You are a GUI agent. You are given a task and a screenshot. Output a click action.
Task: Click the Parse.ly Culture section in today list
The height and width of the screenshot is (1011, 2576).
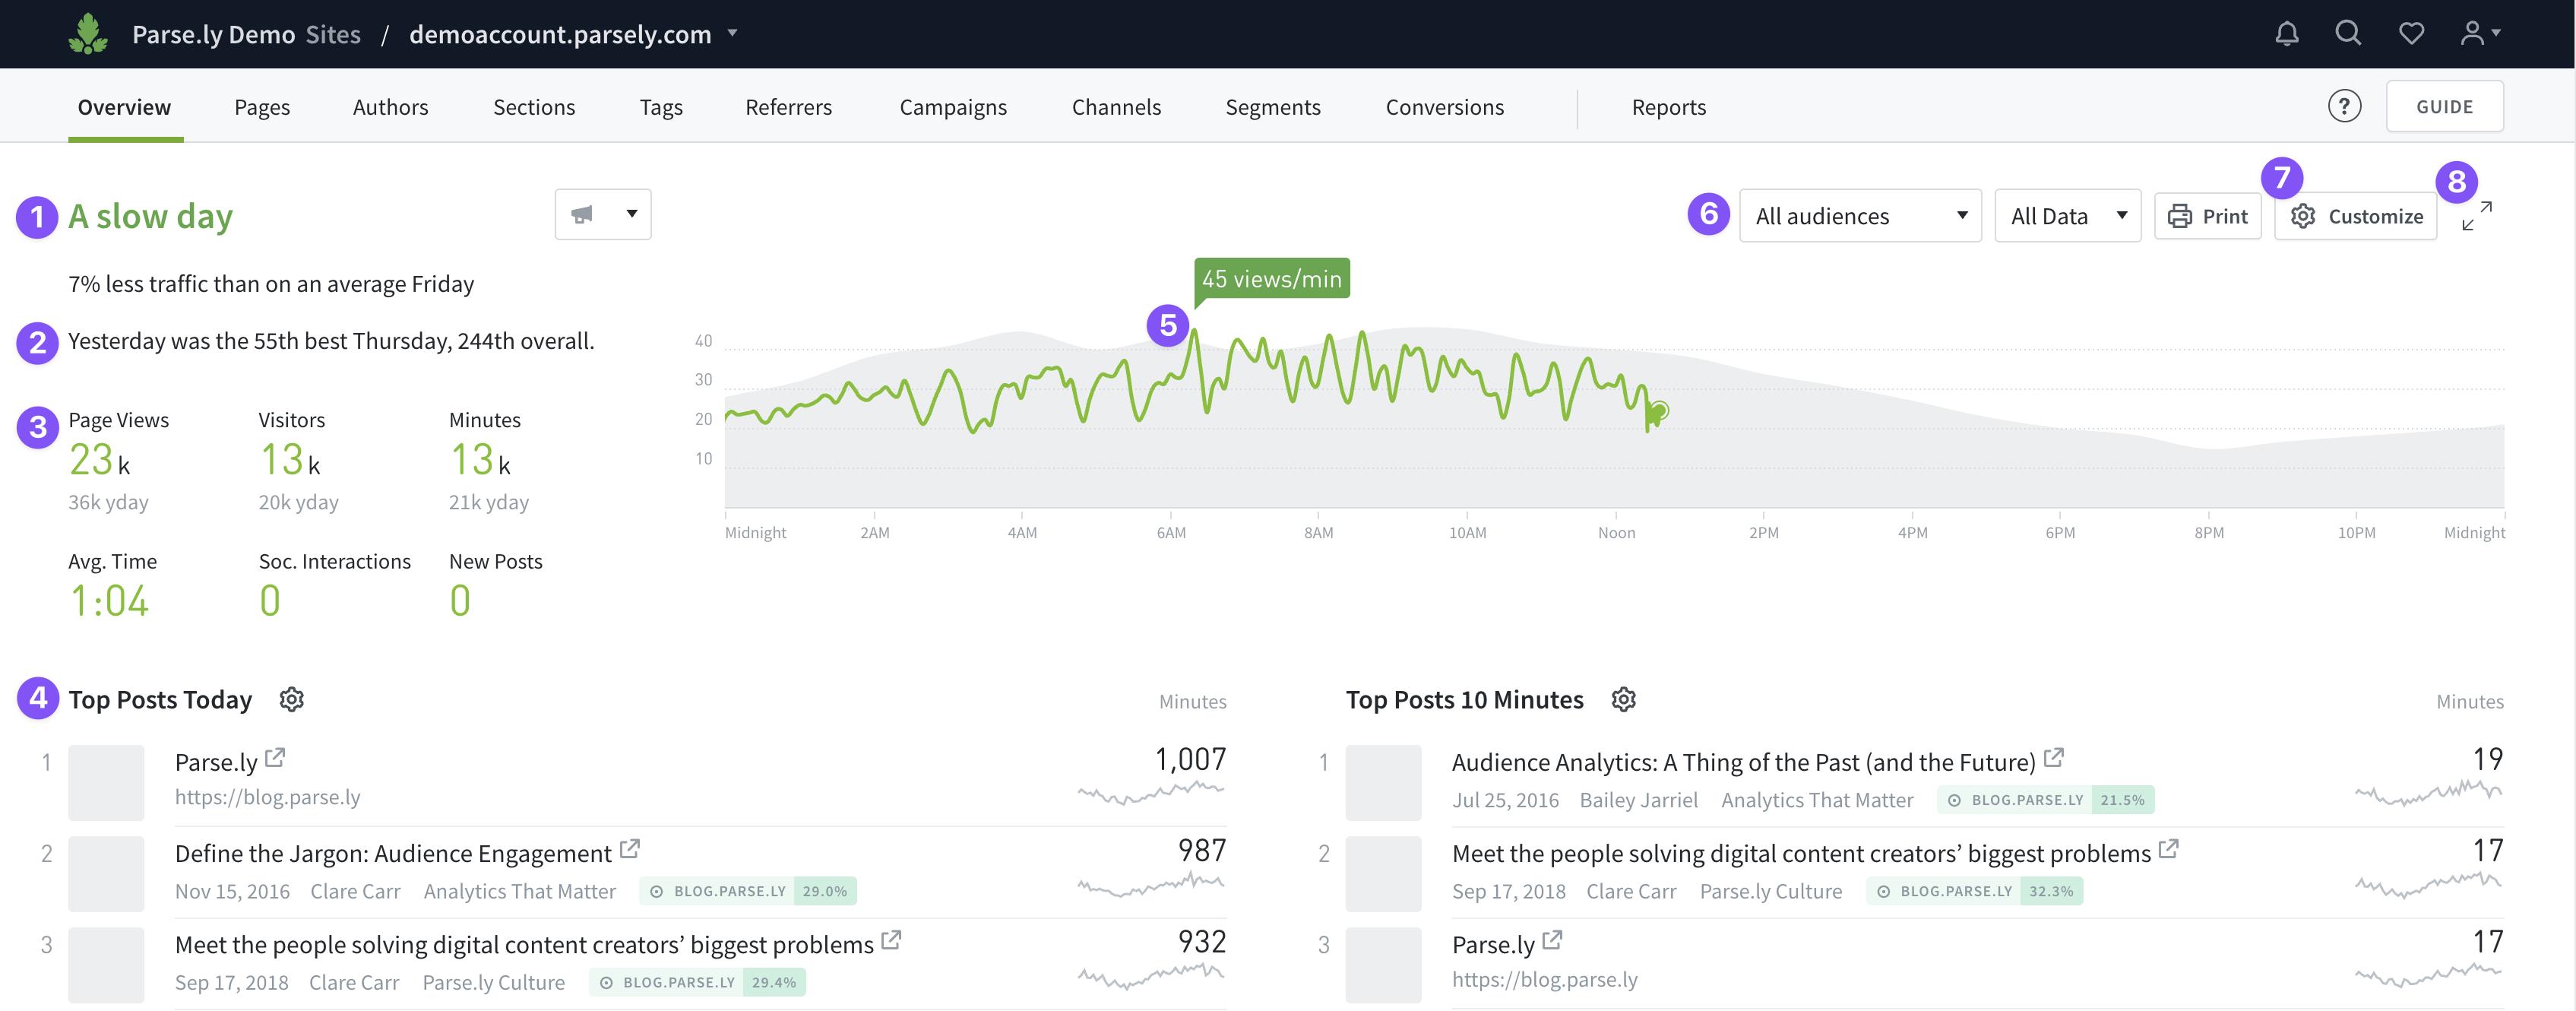point(493,982)
